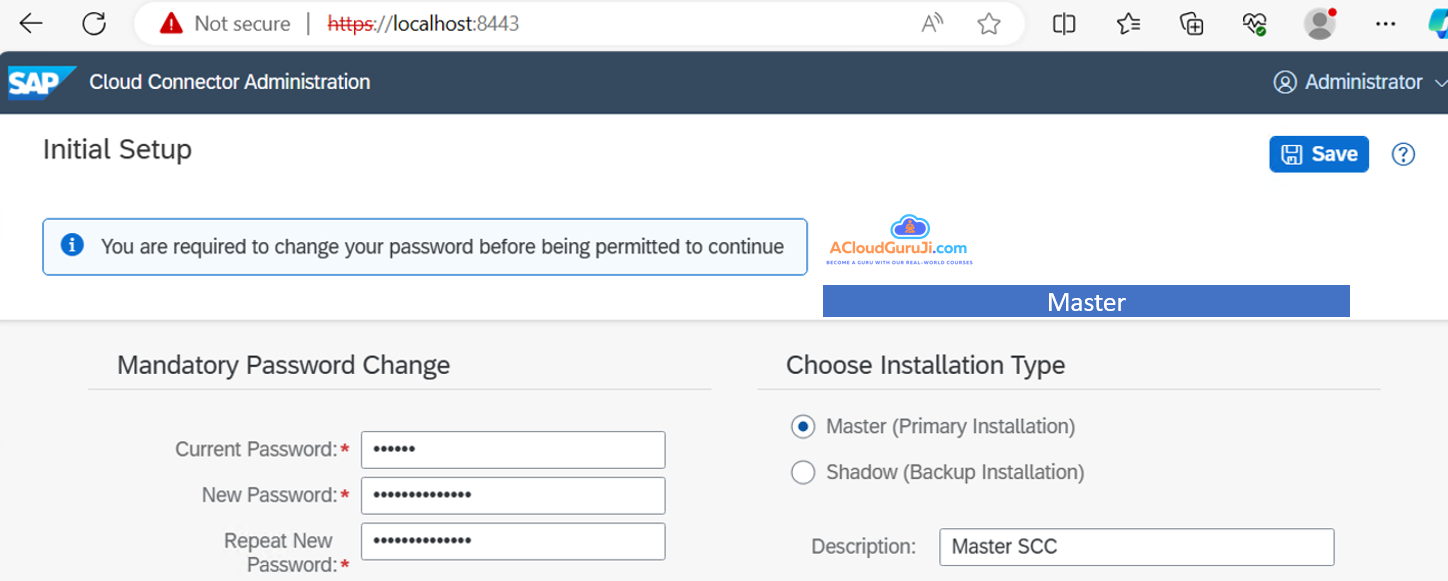Screen dimensions: 1448x581
Task: Click the localhost URL in address bar
Action: tap(424, 24)
